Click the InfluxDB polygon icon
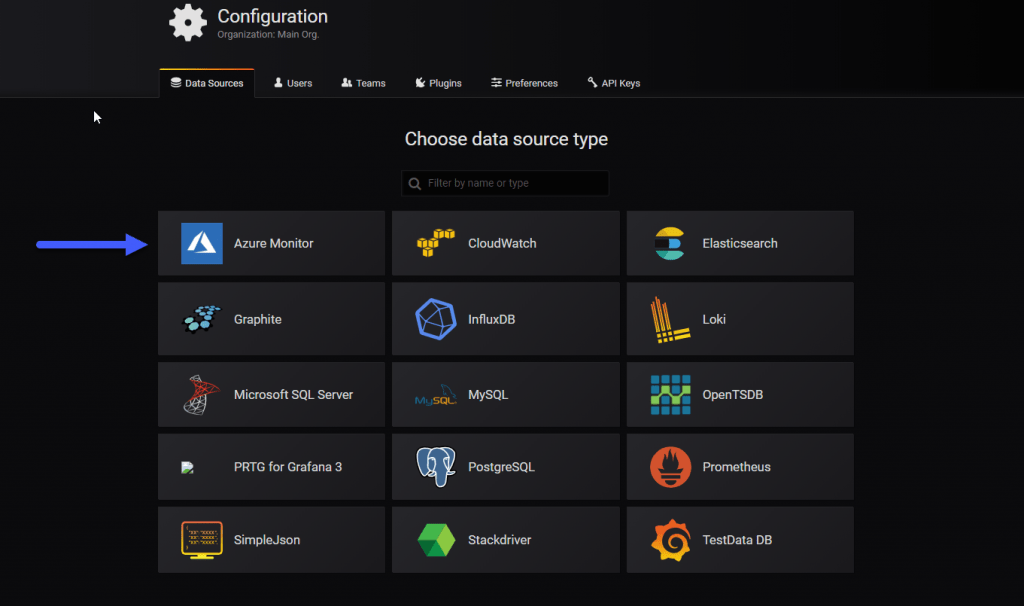 coord(436,319)
